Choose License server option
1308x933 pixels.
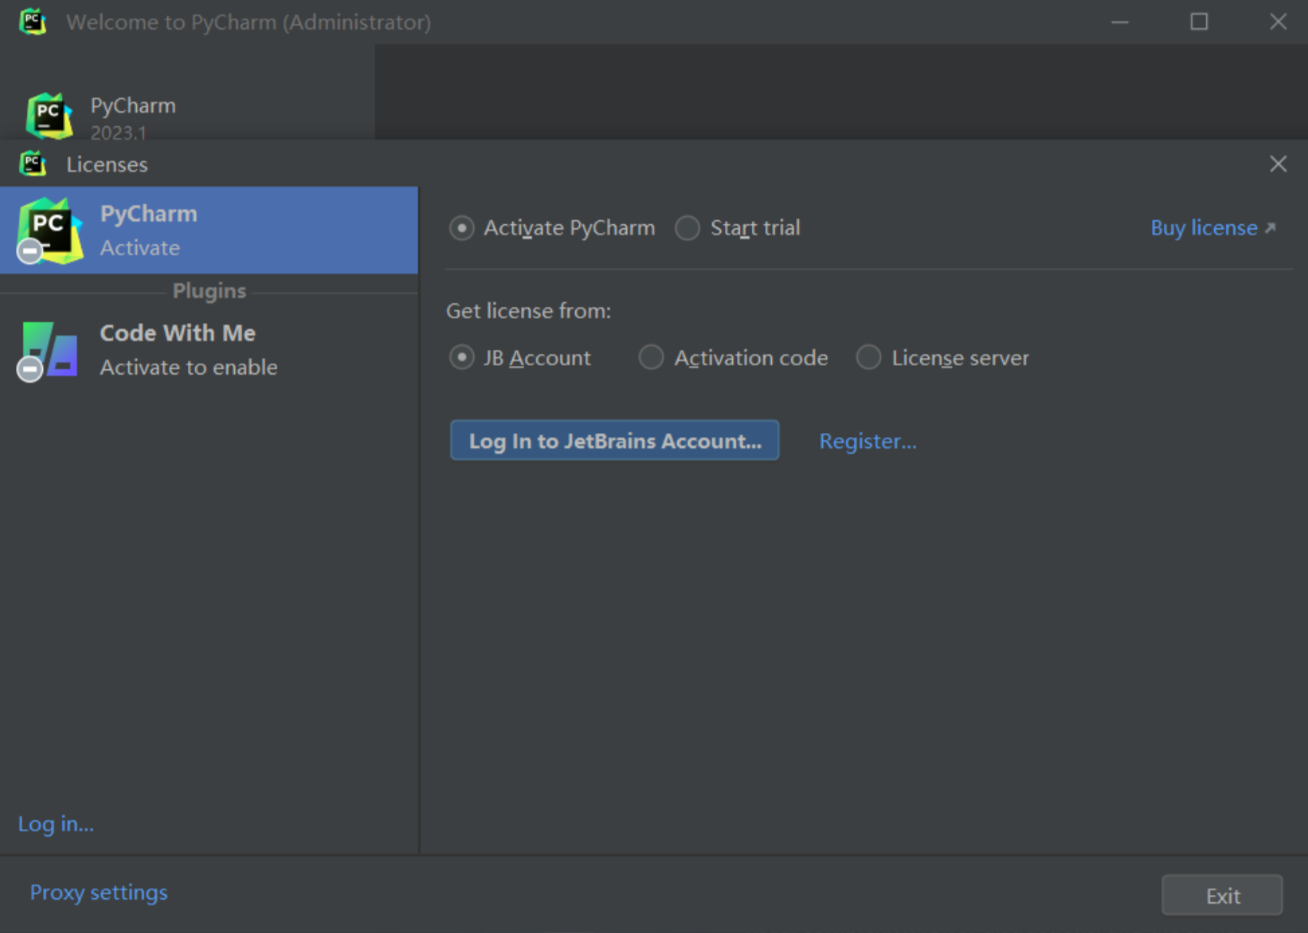tap(869, 358)
